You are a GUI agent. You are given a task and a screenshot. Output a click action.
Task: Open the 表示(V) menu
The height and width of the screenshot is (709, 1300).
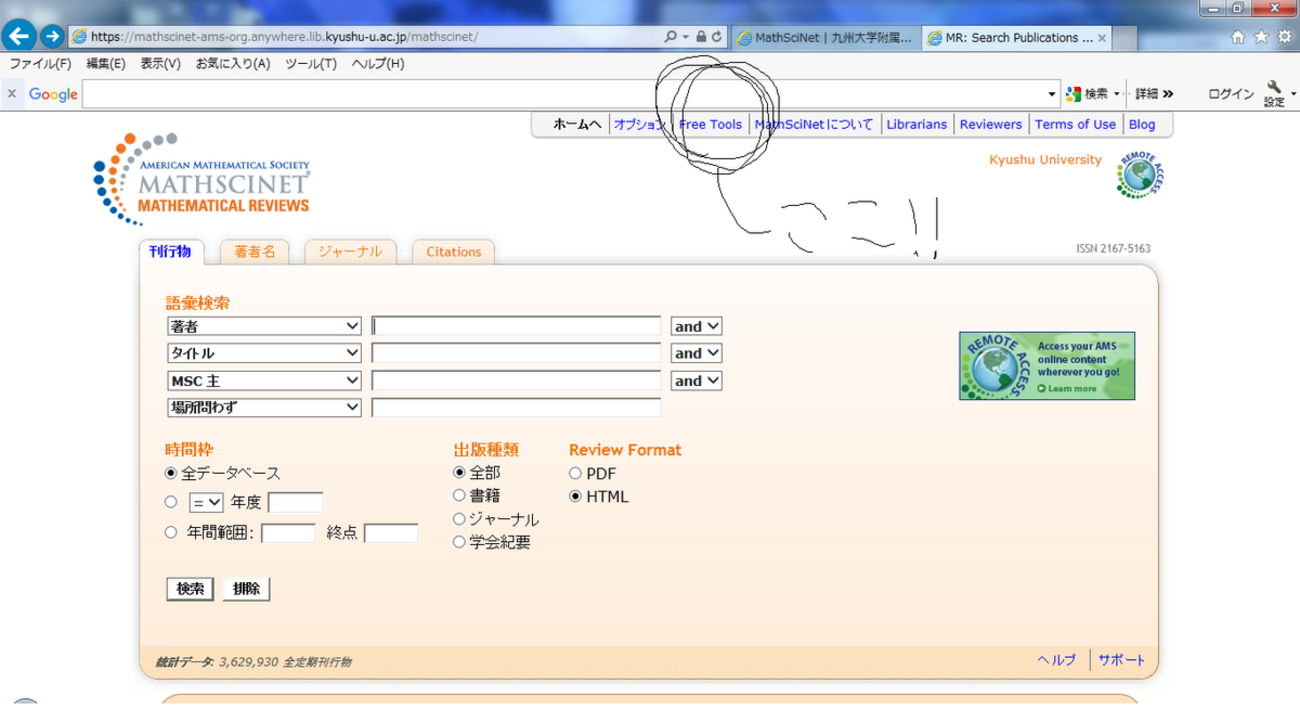pos(160,63)
